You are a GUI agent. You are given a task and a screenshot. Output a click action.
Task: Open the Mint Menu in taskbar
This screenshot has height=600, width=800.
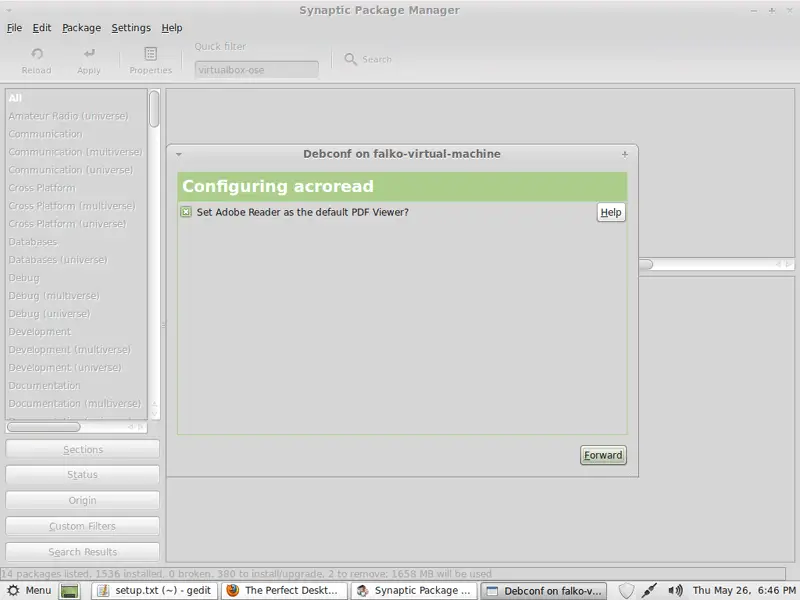pyautogui.click(x=30, y=590)
